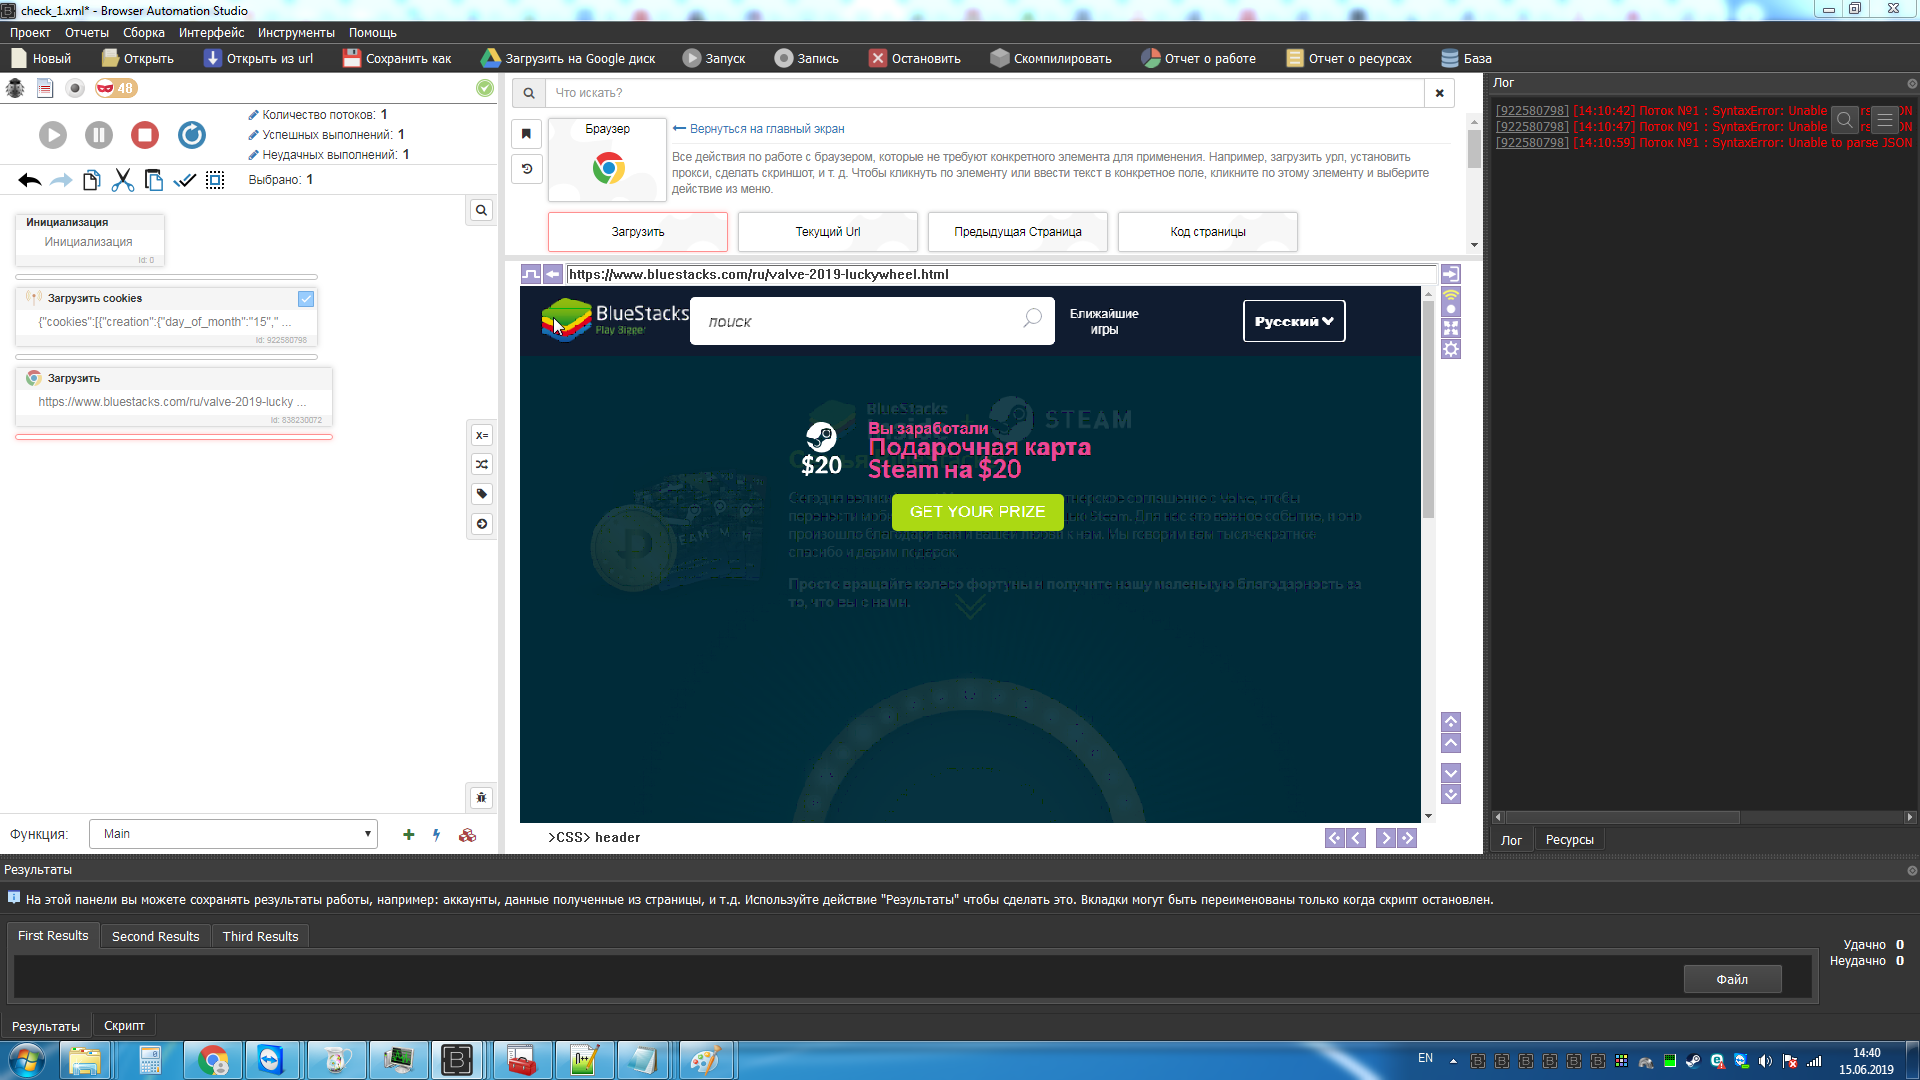This screenshot has height=1080, width=1920.
Task: Click the shuffle arrows icon
Action: coord(482,464)
